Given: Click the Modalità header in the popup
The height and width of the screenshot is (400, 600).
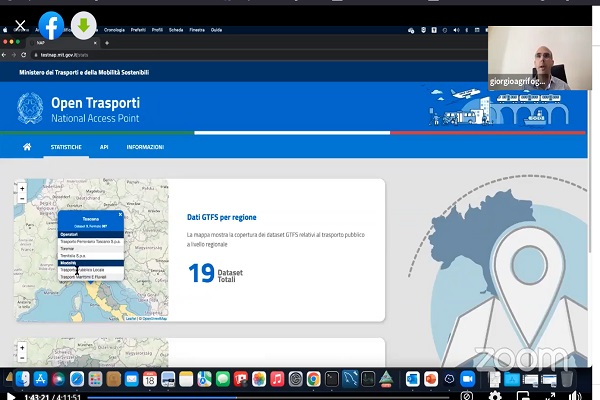Looking at the screenshot, I should point(91,263).
